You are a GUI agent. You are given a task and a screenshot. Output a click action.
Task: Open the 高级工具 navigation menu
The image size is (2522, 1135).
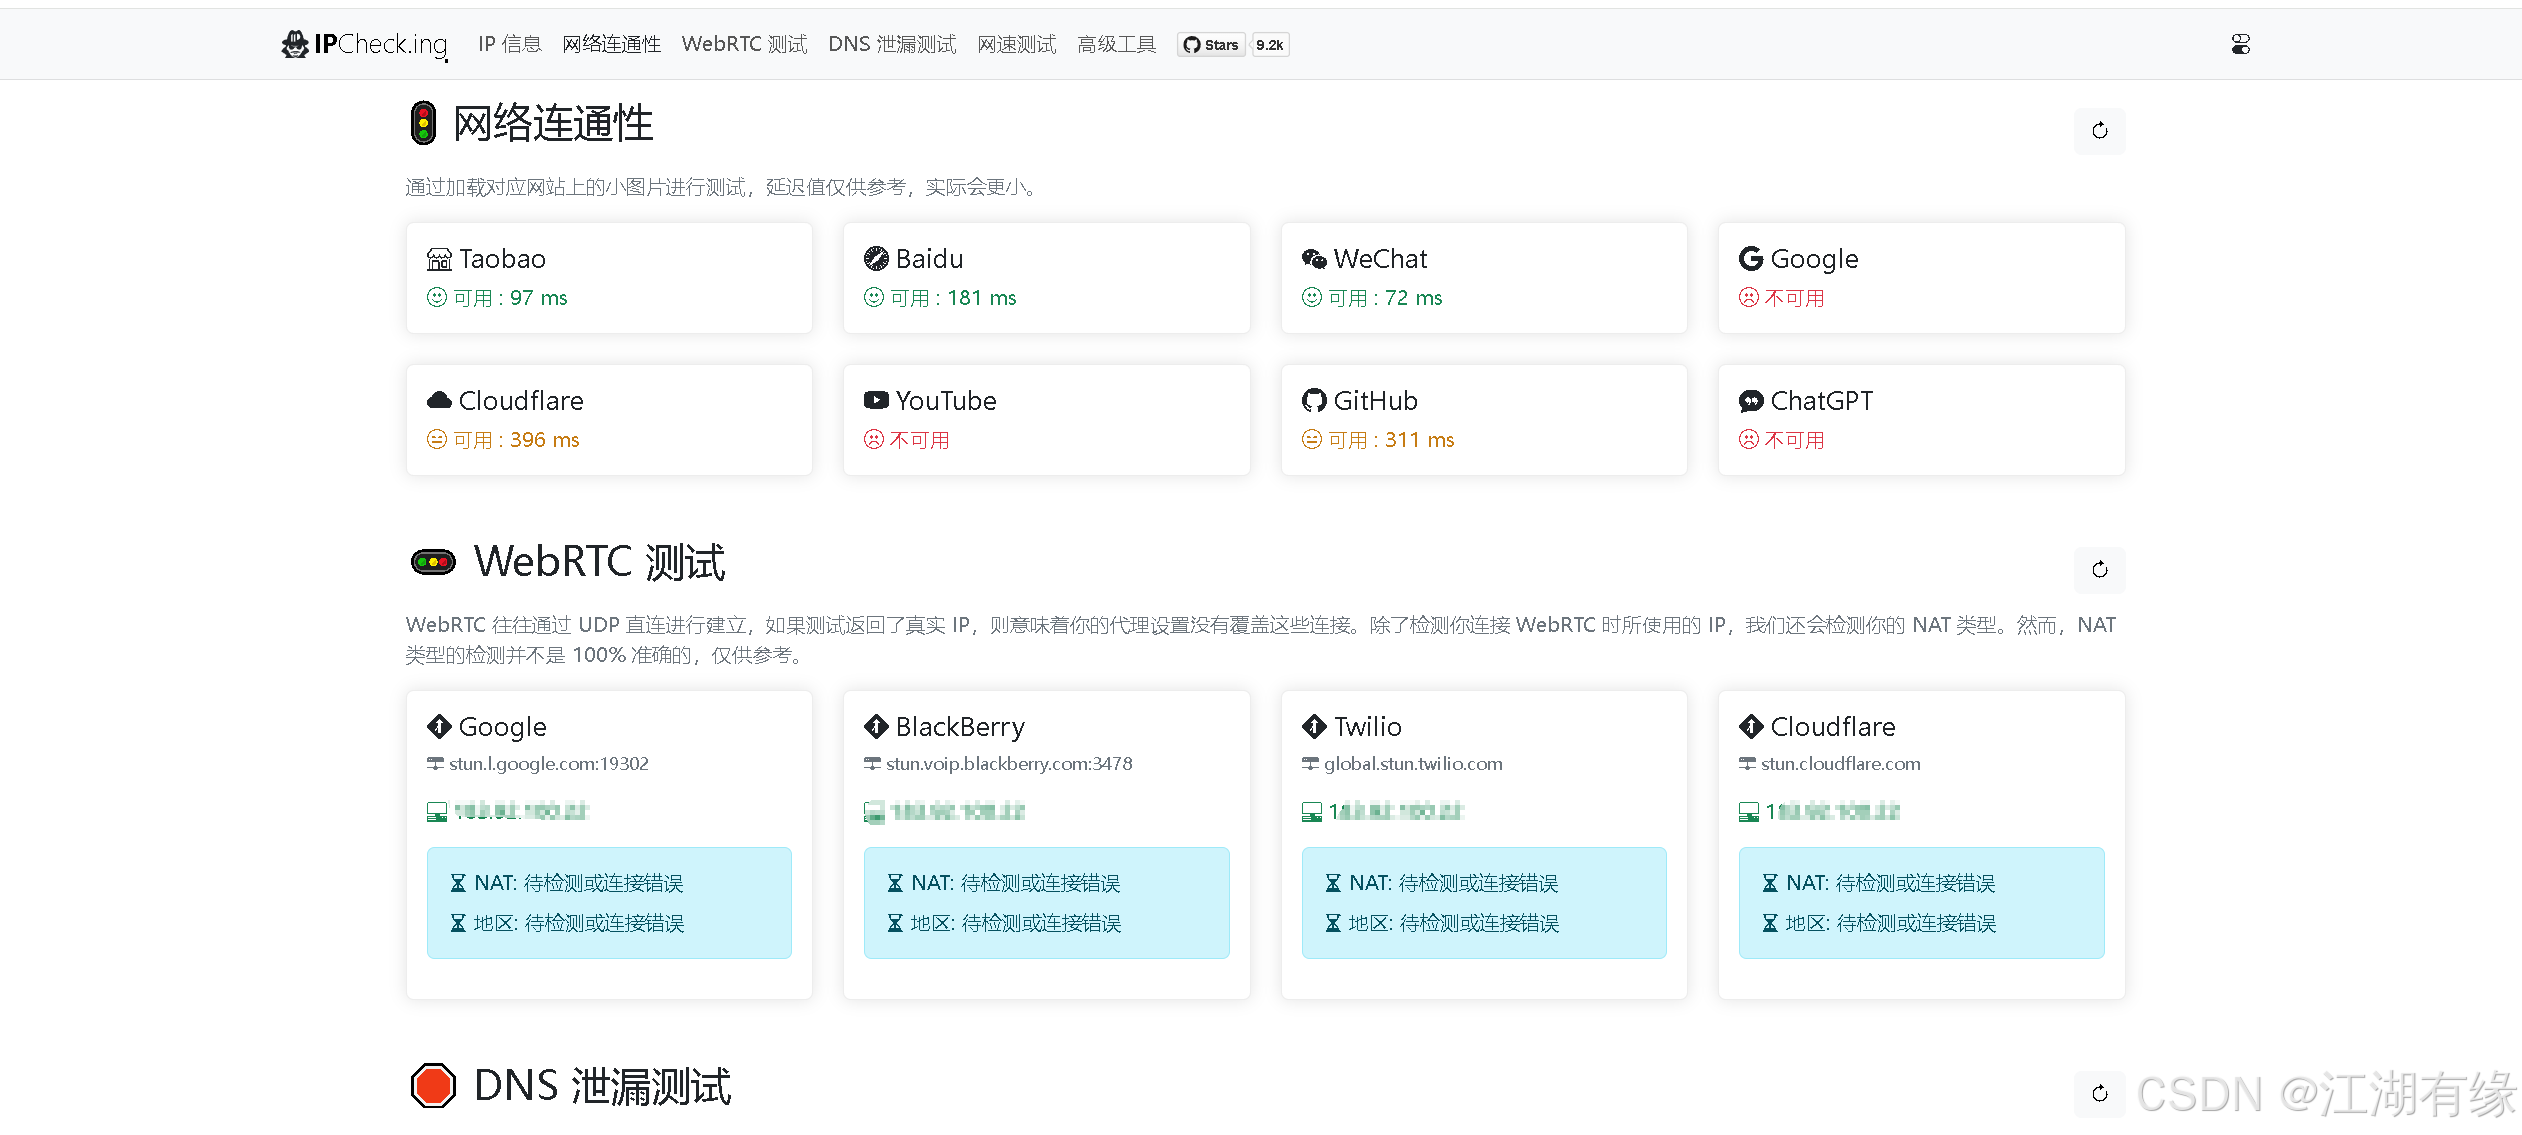(1116, 44)
